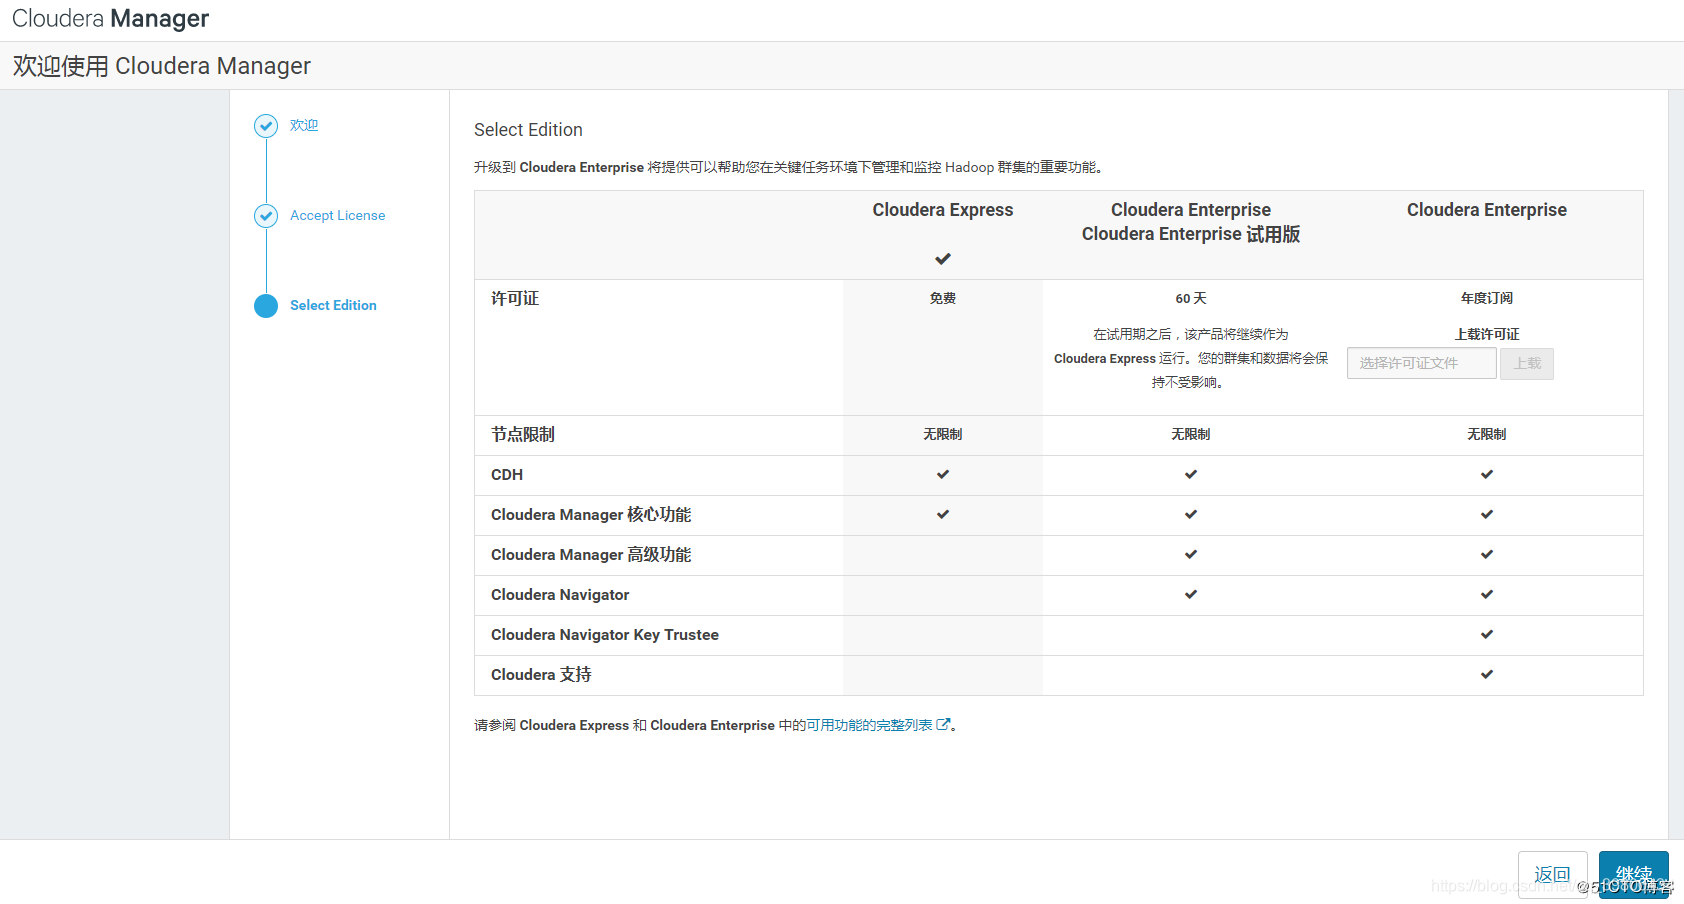Click the 欢迎使用 Cloudera Manager title
The height and width of the screenshot is (904, 1684).
[x=162, y=66]
